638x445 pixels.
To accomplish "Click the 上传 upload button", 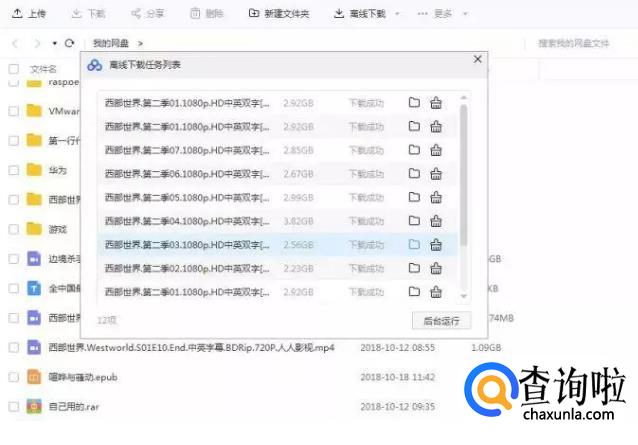I will point(29,14).
